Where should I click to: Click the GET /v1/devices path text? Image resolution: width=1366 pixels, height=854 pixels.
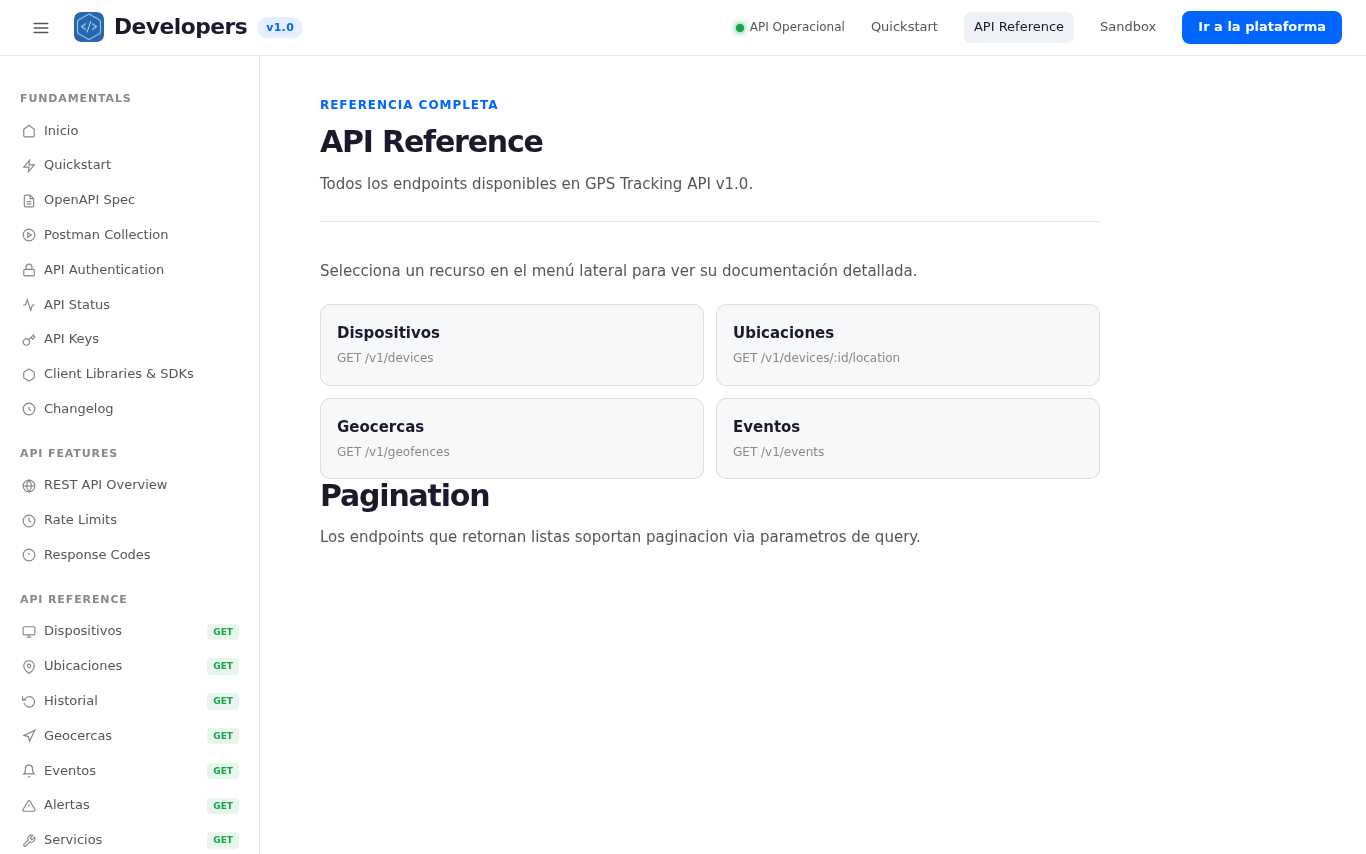tap(385, 358)
